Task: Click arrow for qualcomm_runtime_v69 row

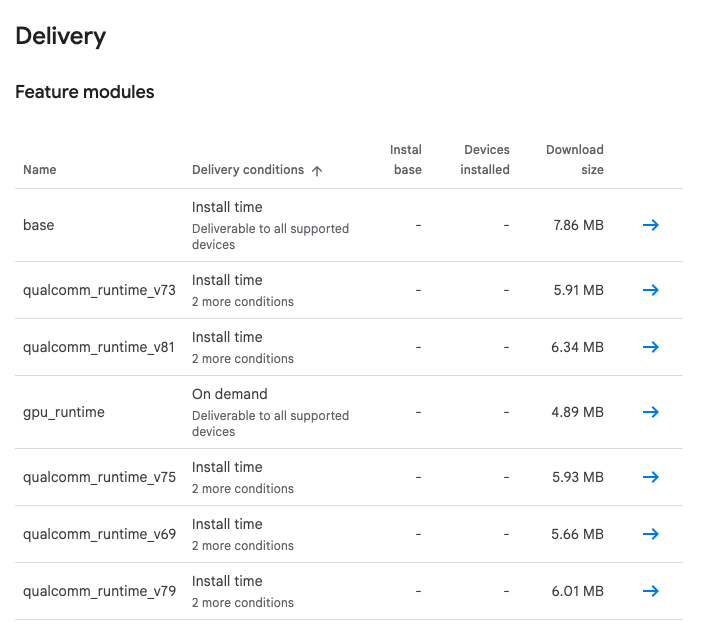Action: 650,534
